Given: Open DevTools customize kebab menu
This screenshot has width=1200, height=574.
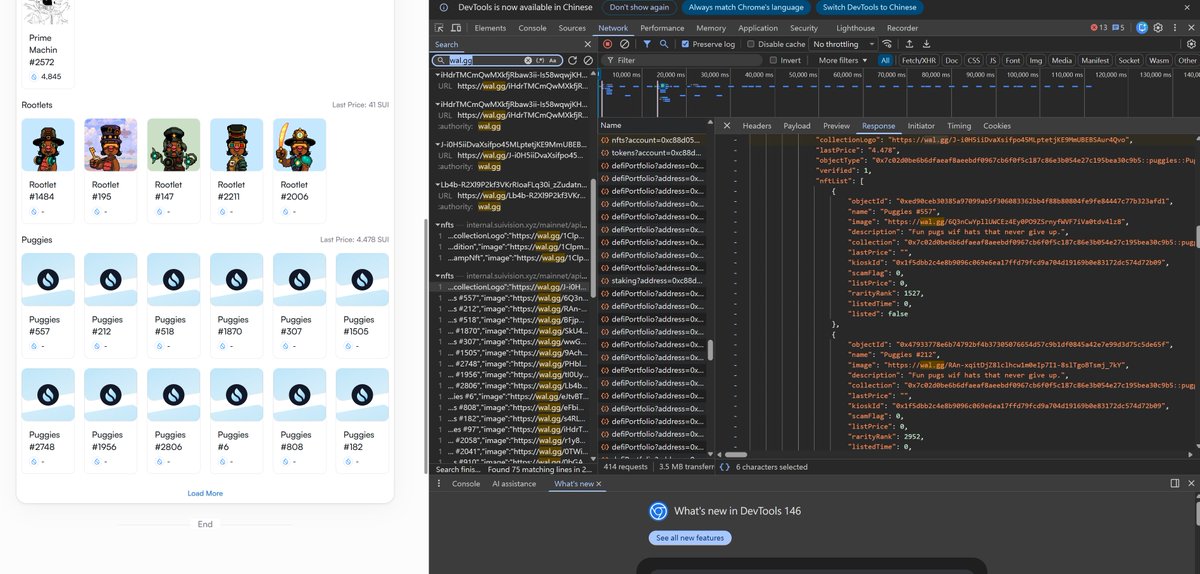Looking at the screenshot, I should 1173,28.
